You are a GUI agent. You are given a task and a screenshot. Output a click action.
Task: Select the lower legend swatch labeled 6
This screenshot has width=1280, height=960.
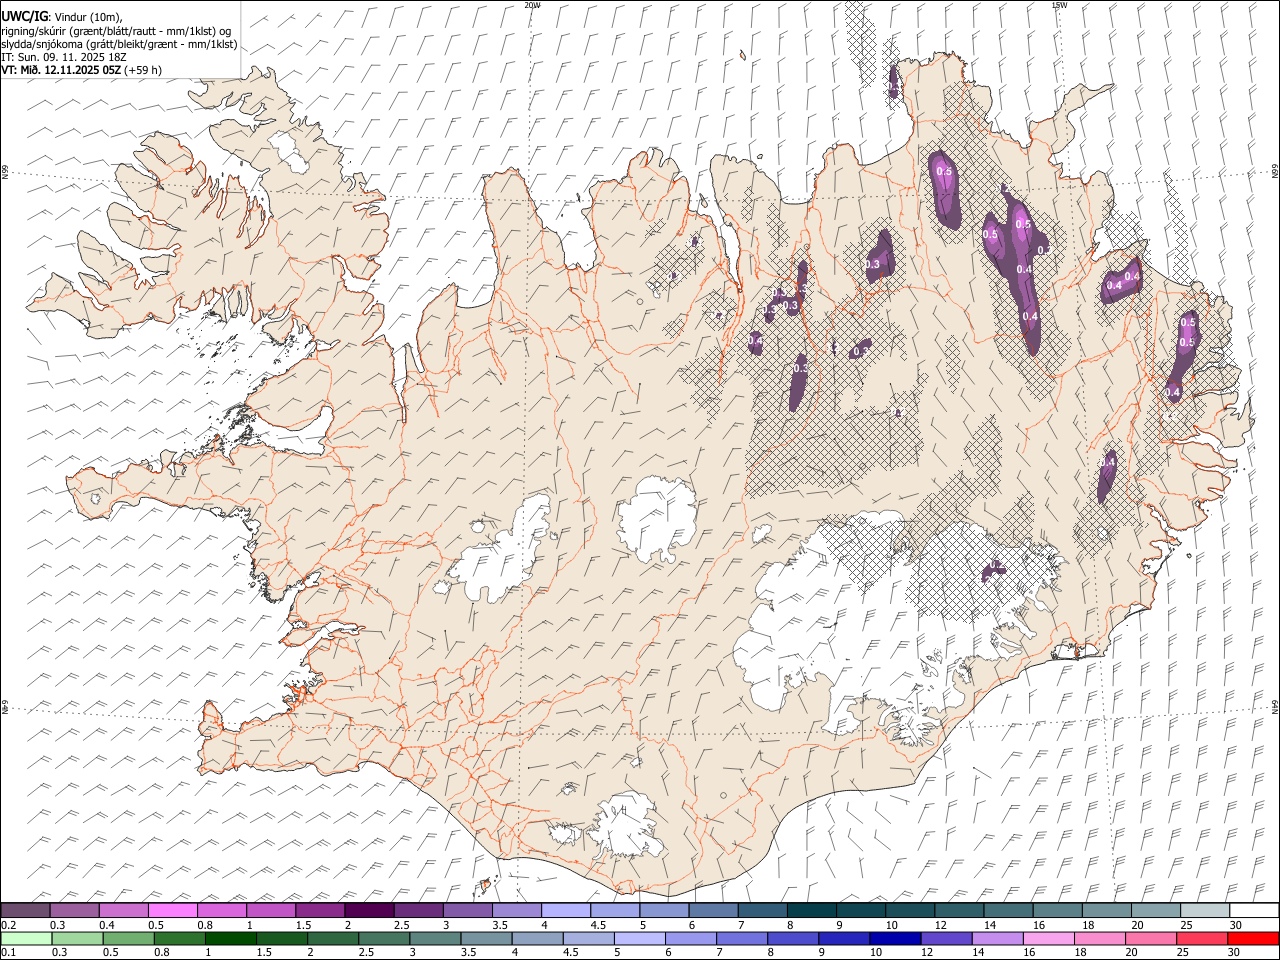pos(690,938)
